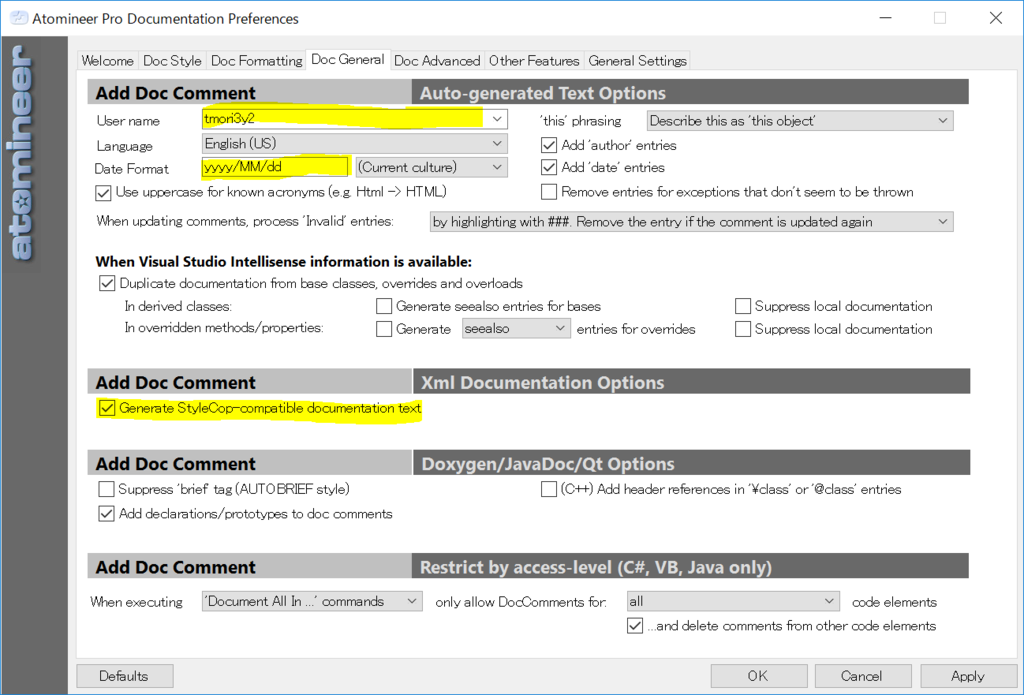Open the Doc Advanced tab
The height and width of the screenshot is (695, 1024).
[x=437, y=61]
